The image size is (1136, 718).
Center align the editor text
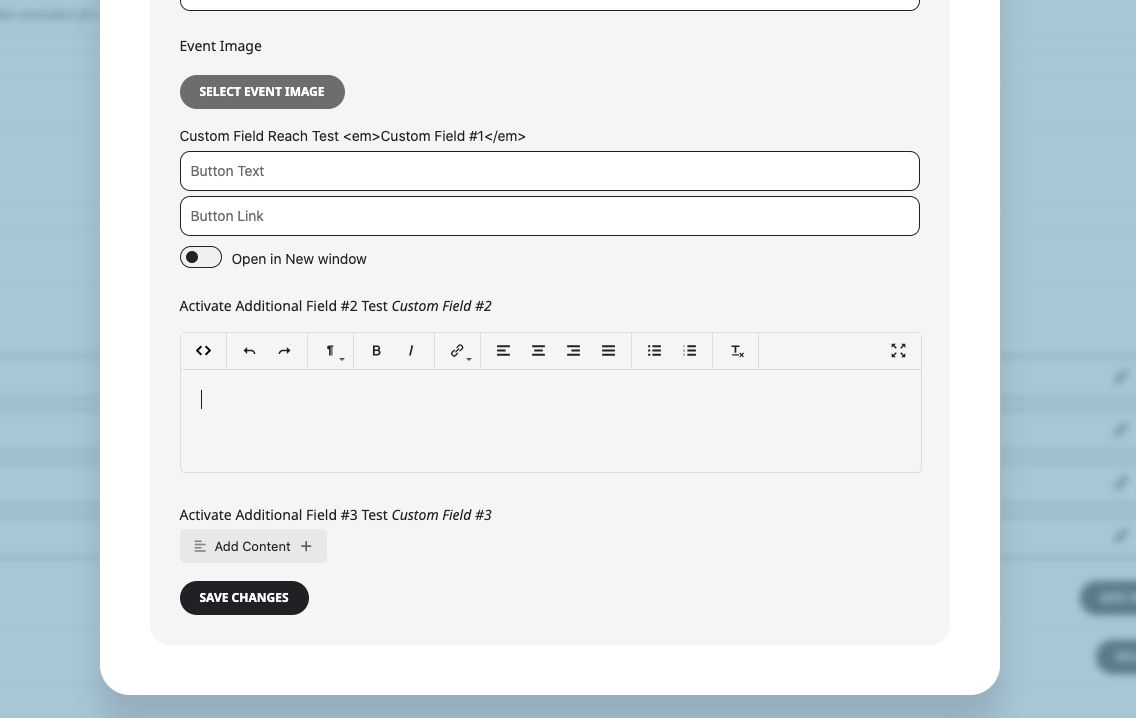point(538,350)
